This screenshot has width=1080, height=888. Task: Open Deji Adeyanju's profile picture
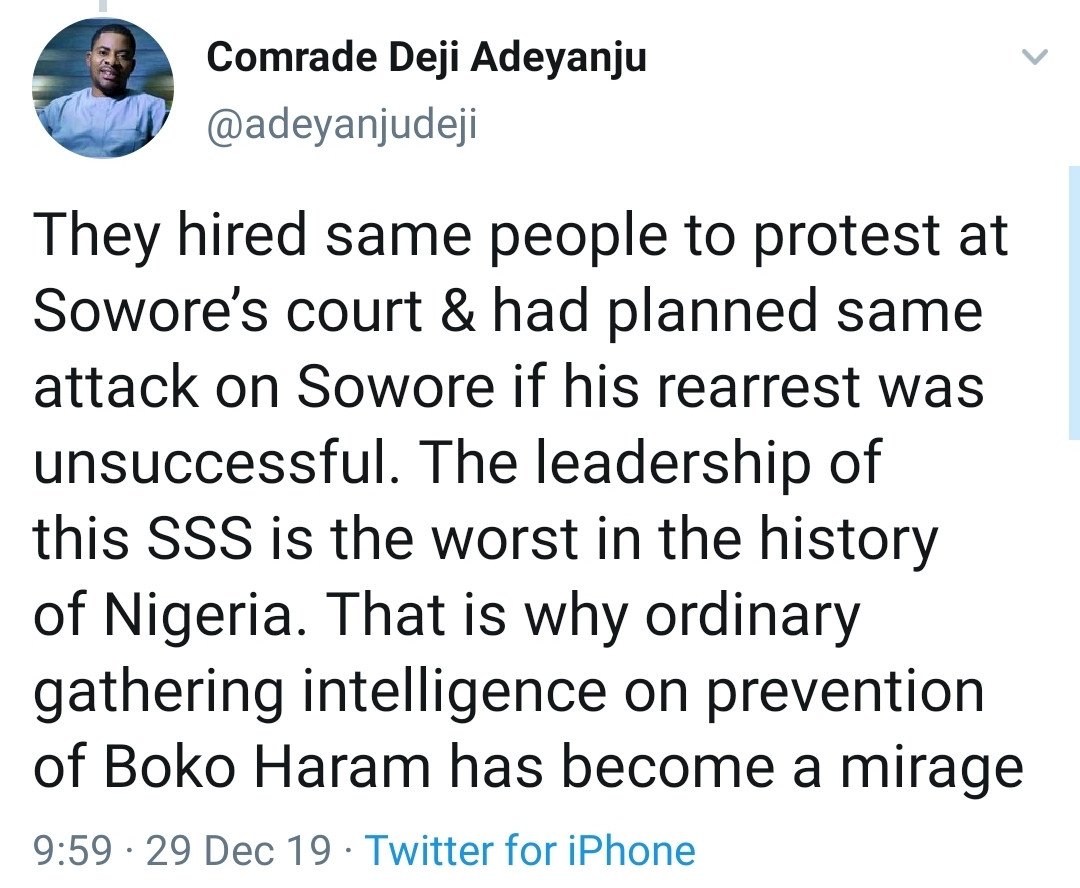[x=103, y=88]
